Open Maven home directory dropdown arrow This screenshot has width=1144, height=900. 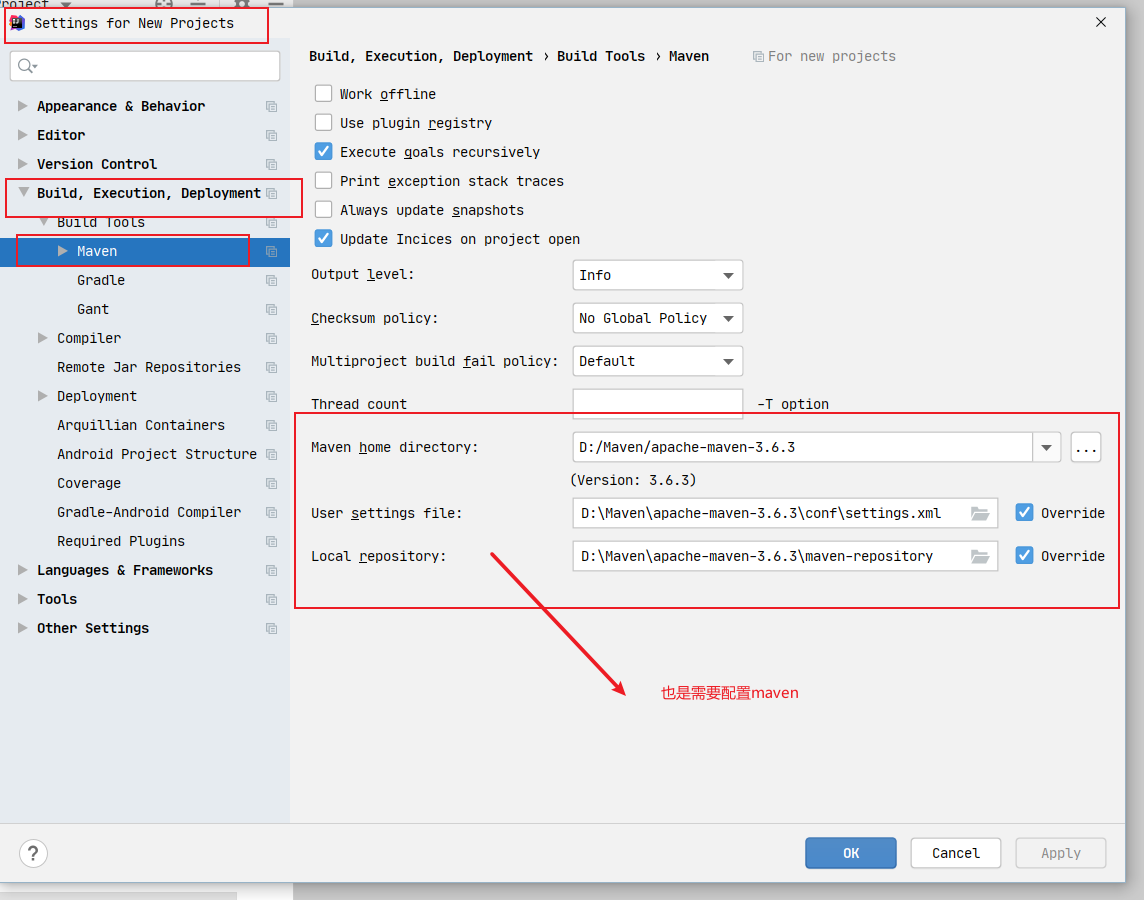(x=1046, y=447)
